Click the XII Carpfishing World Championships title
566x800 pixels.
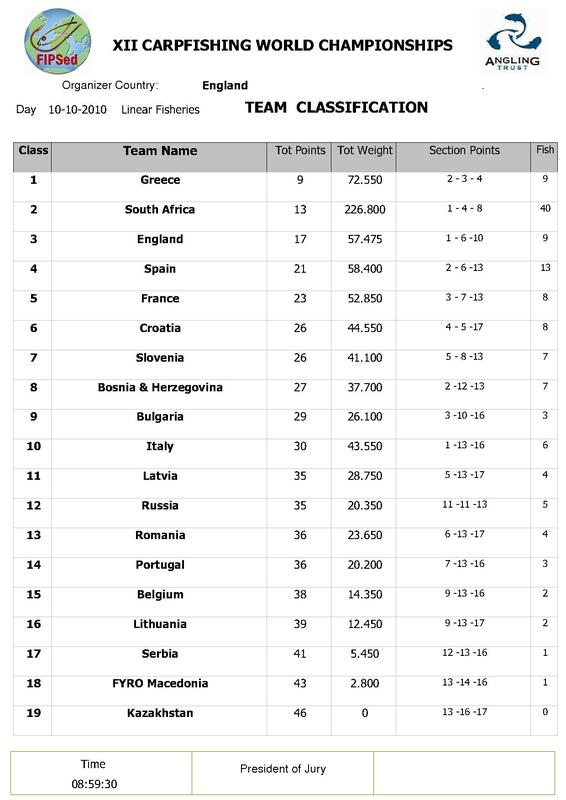(282, 45)
